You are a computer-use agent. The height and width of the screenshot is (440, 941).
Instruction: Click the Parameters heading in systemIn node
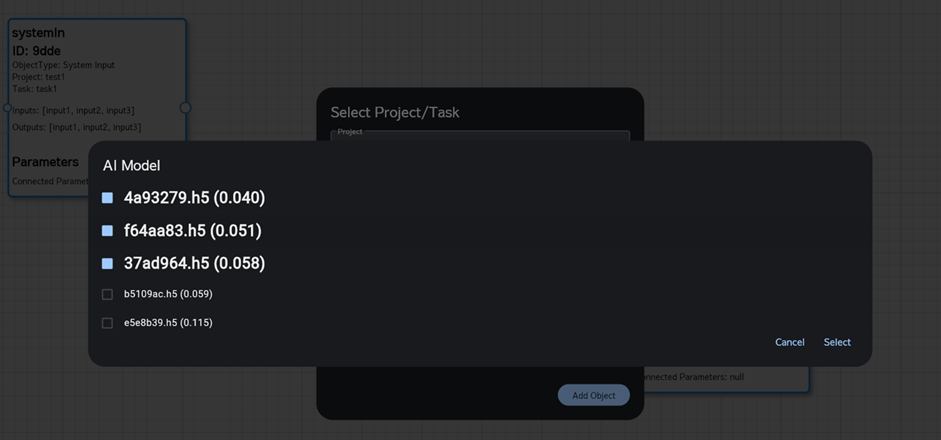click(45, 162)
